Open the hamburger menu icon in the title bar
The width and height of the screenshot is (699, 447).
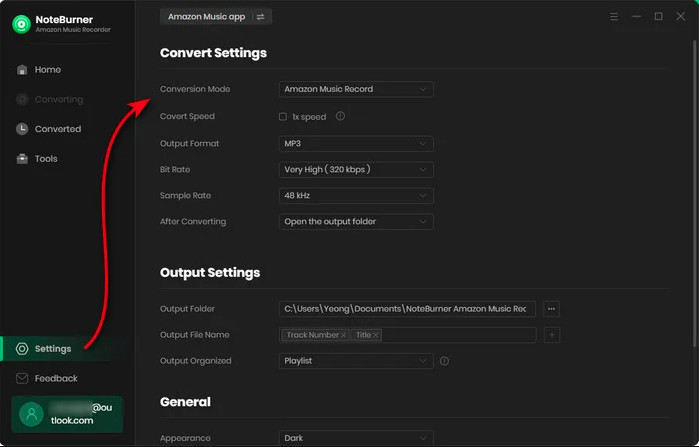click(x=614, y=16)
